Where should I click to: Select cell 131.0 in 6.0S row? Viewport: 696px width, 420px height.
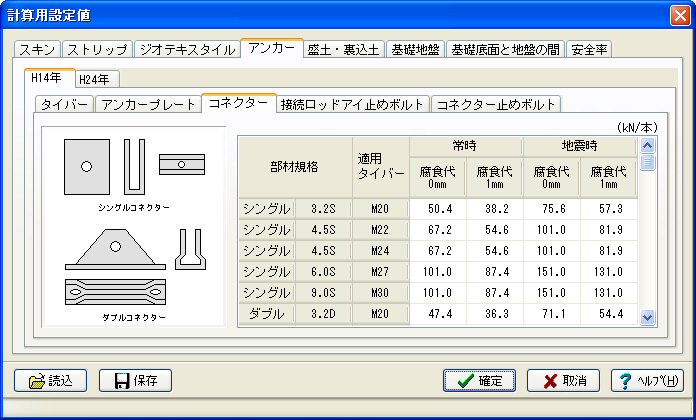pos(609,272)
